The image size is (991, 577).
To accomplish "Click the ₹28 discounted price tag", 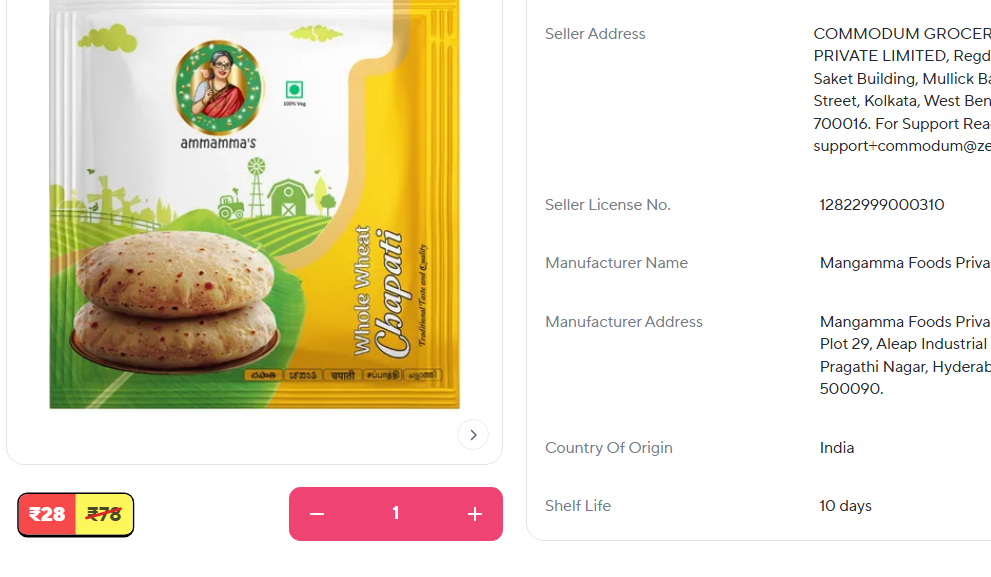I will point(47,514).
